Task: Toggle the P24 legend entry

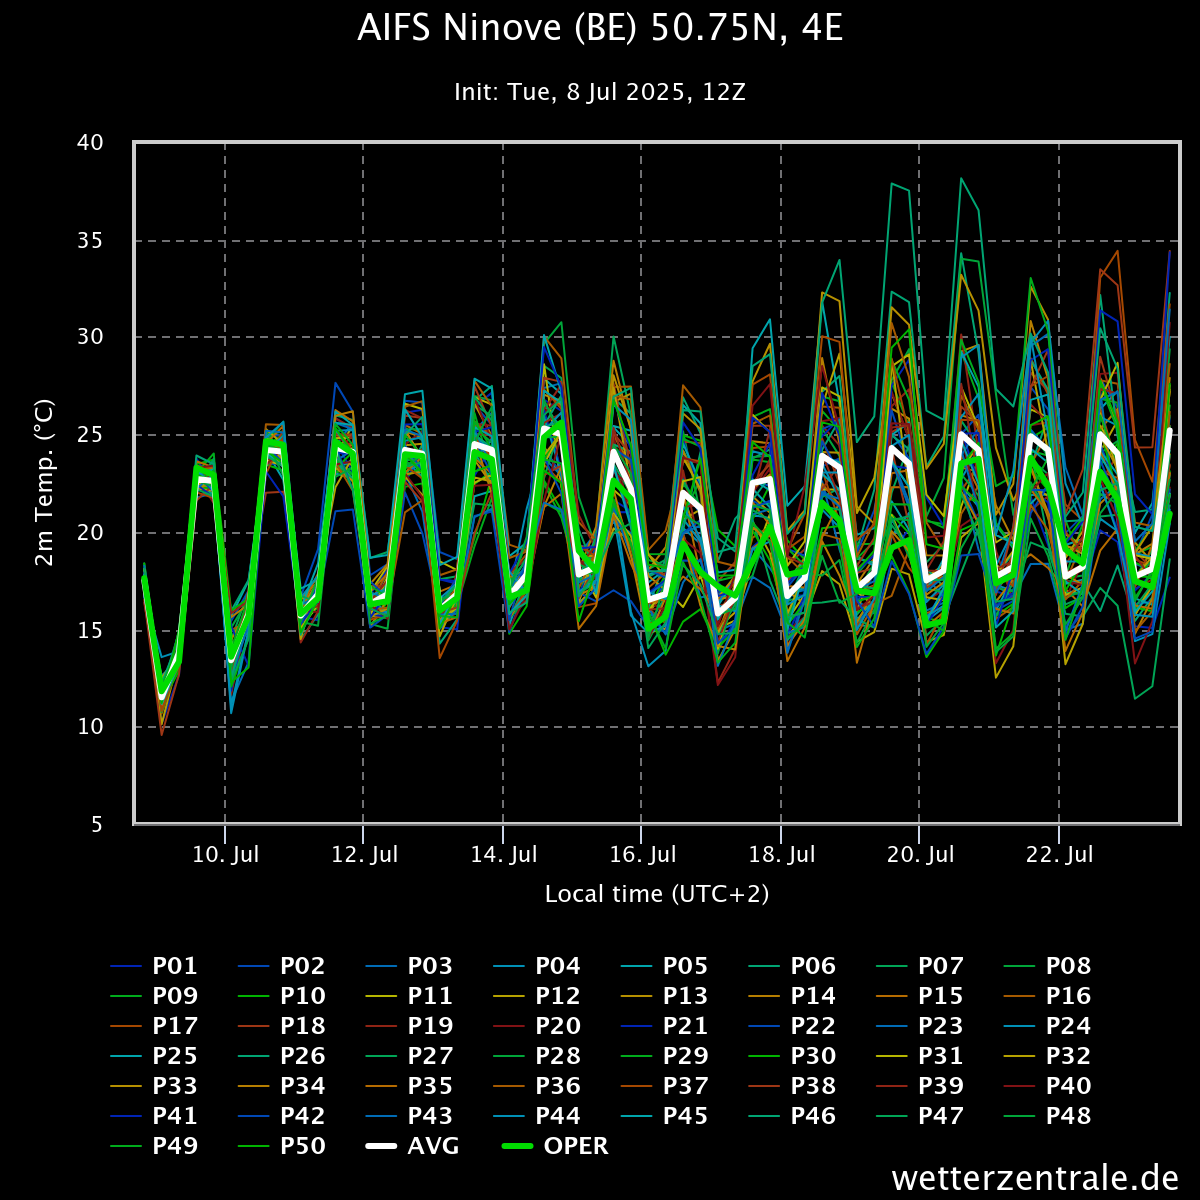Action: tap(1048, 1026)
